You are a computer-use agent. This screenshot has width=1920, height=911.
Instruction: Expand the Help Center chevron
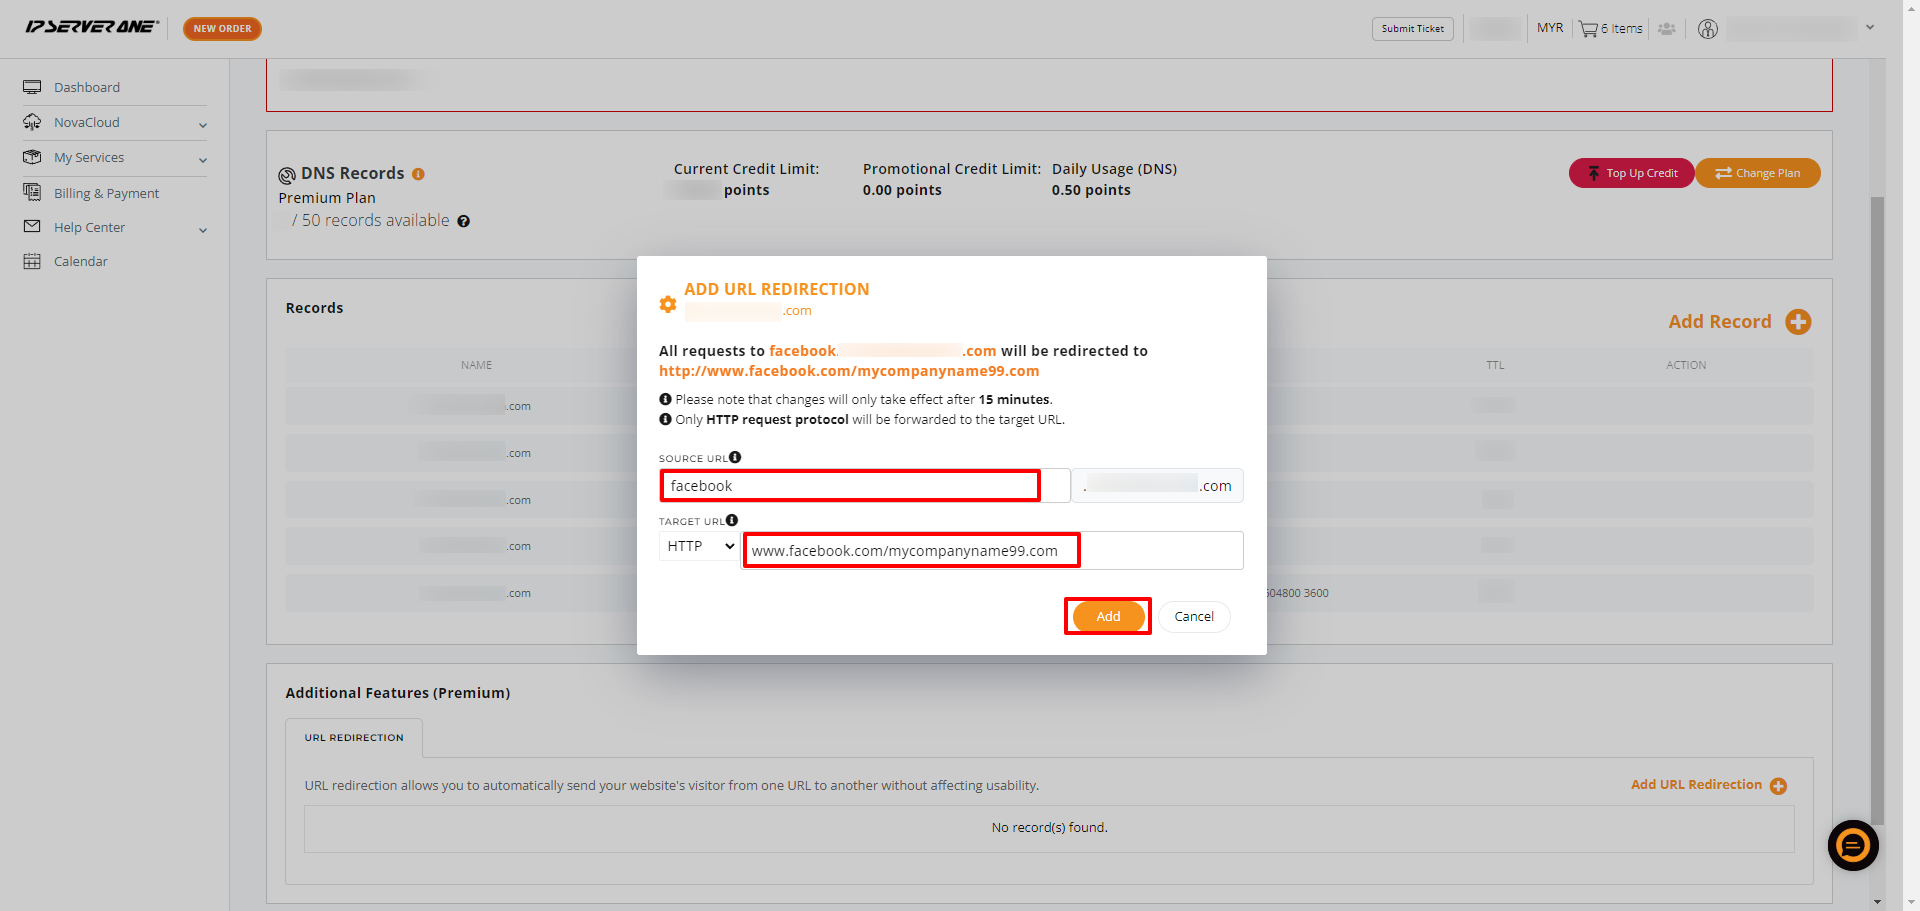[203, 230]
